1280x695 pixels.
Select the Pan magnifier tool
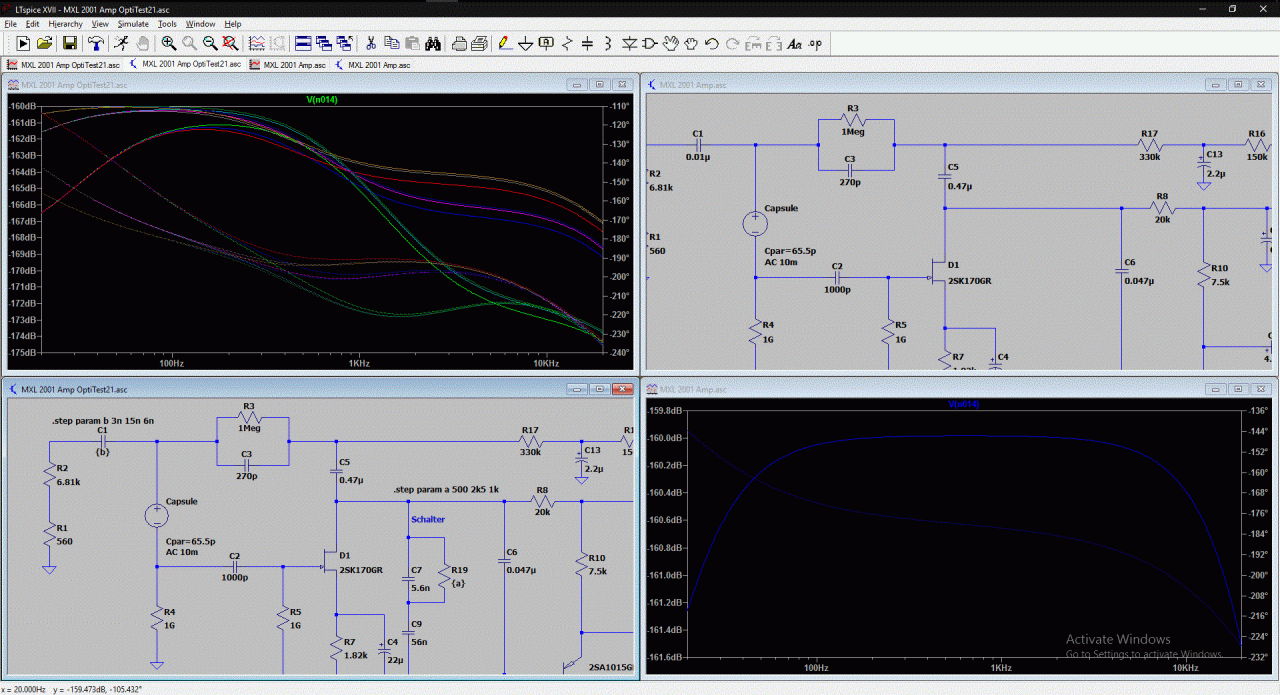[x=189, y=43]
